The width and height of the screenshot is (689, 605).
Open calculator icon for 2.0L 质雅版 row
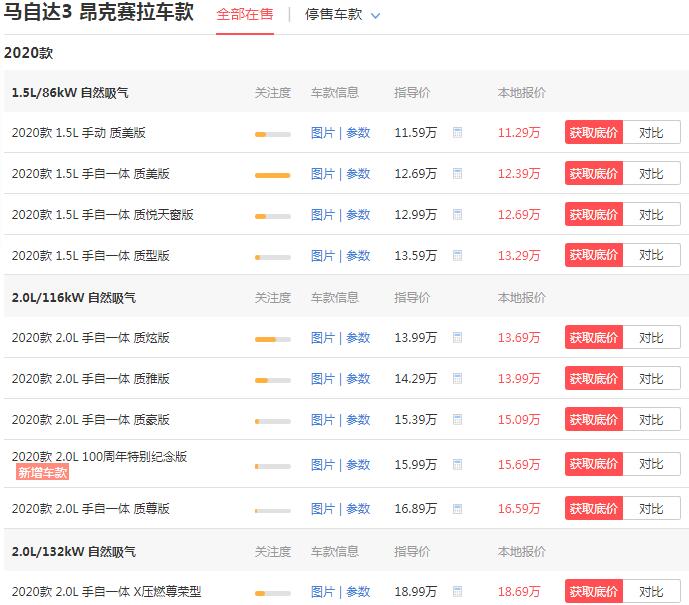tap(457, 378)
